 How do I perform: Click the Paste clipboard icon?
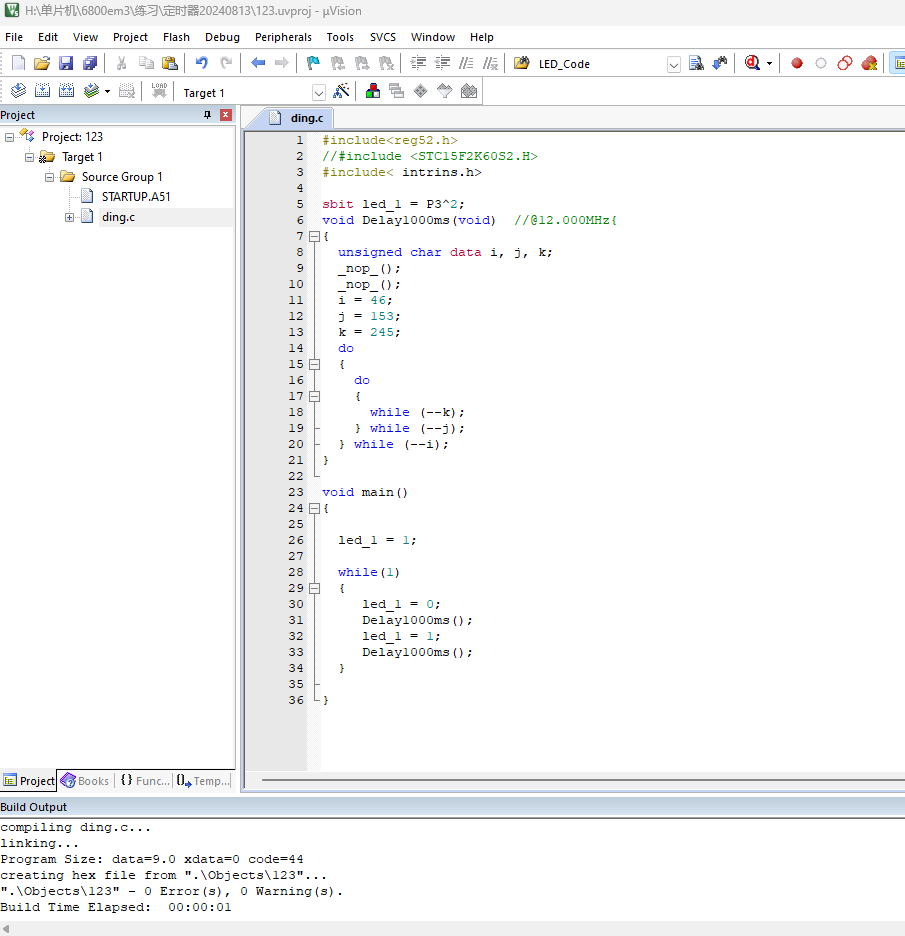[170, 63]
